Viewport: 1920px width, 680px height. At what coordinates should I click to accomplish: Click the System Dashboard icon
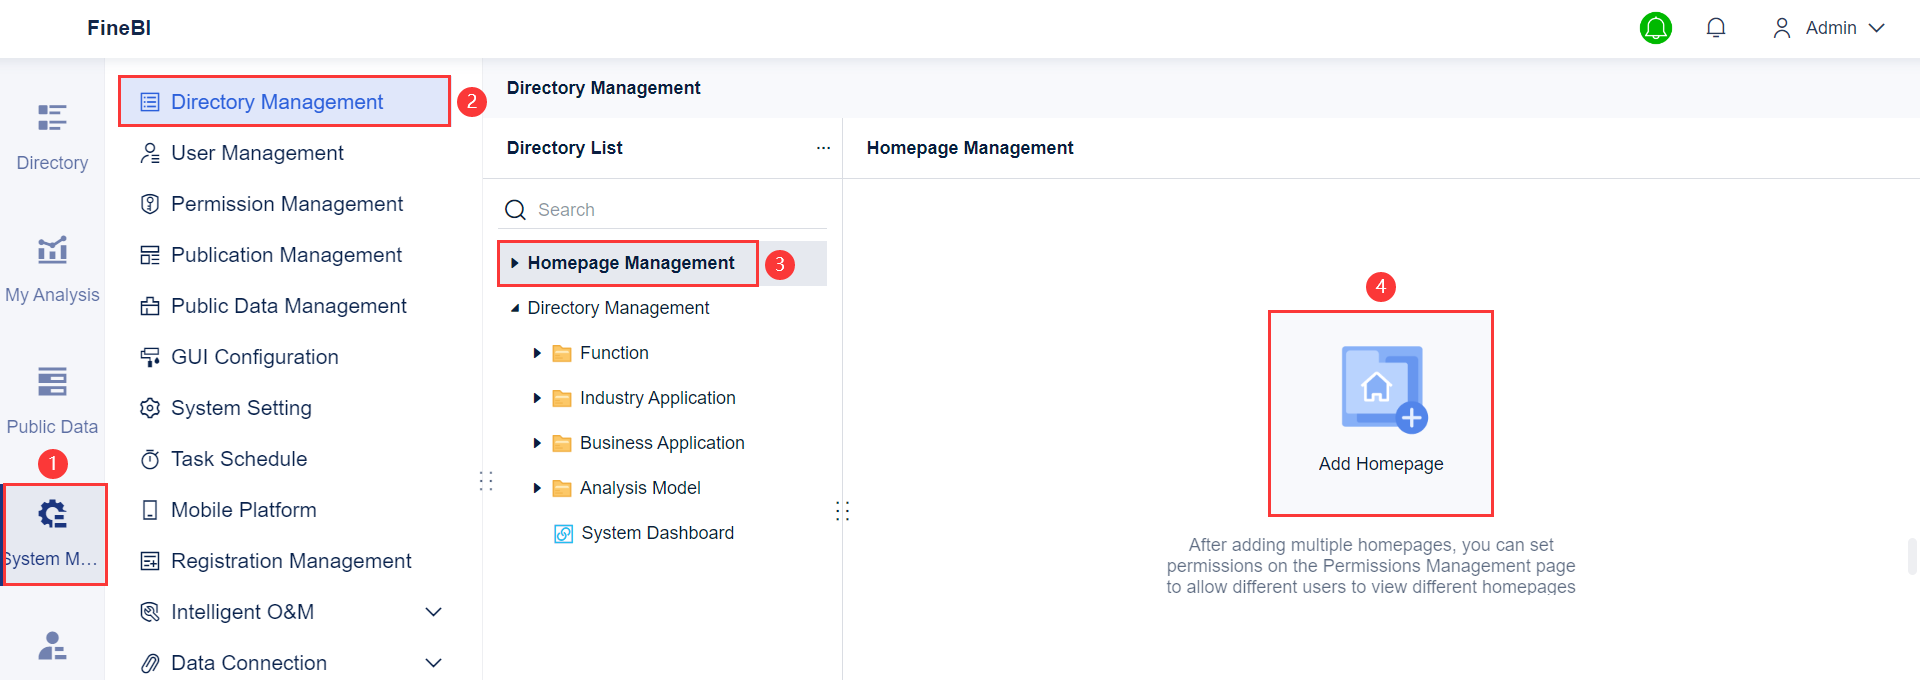tap(564, 534)
